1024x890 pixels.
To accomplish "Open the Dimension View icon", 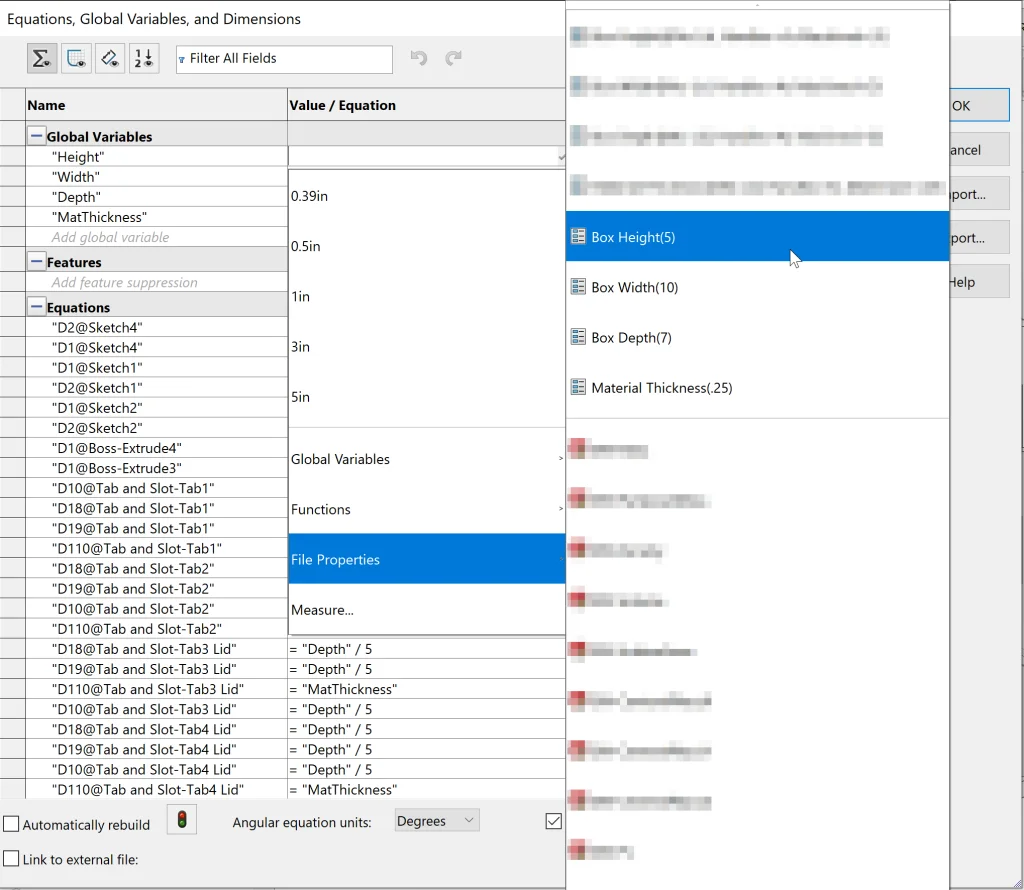I will [x=110, y=59].
